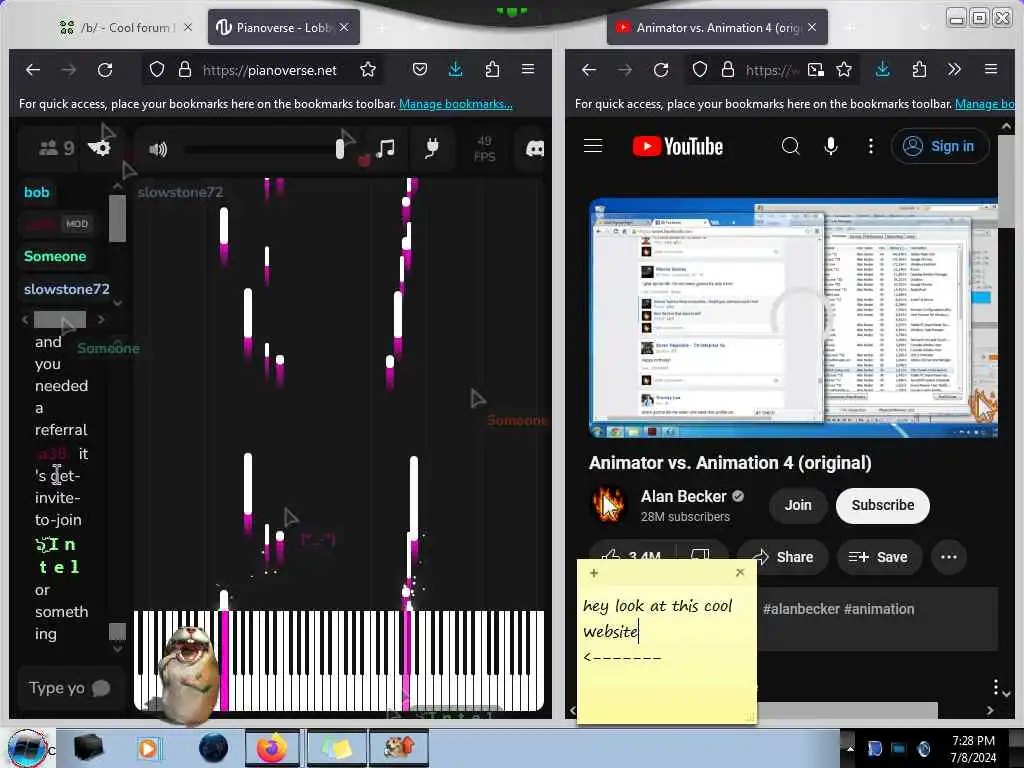The height and width of the screenshot is (768, 1024).
Task: Mute Pianoverse with the speaker icon
Action: coord(157,150)
